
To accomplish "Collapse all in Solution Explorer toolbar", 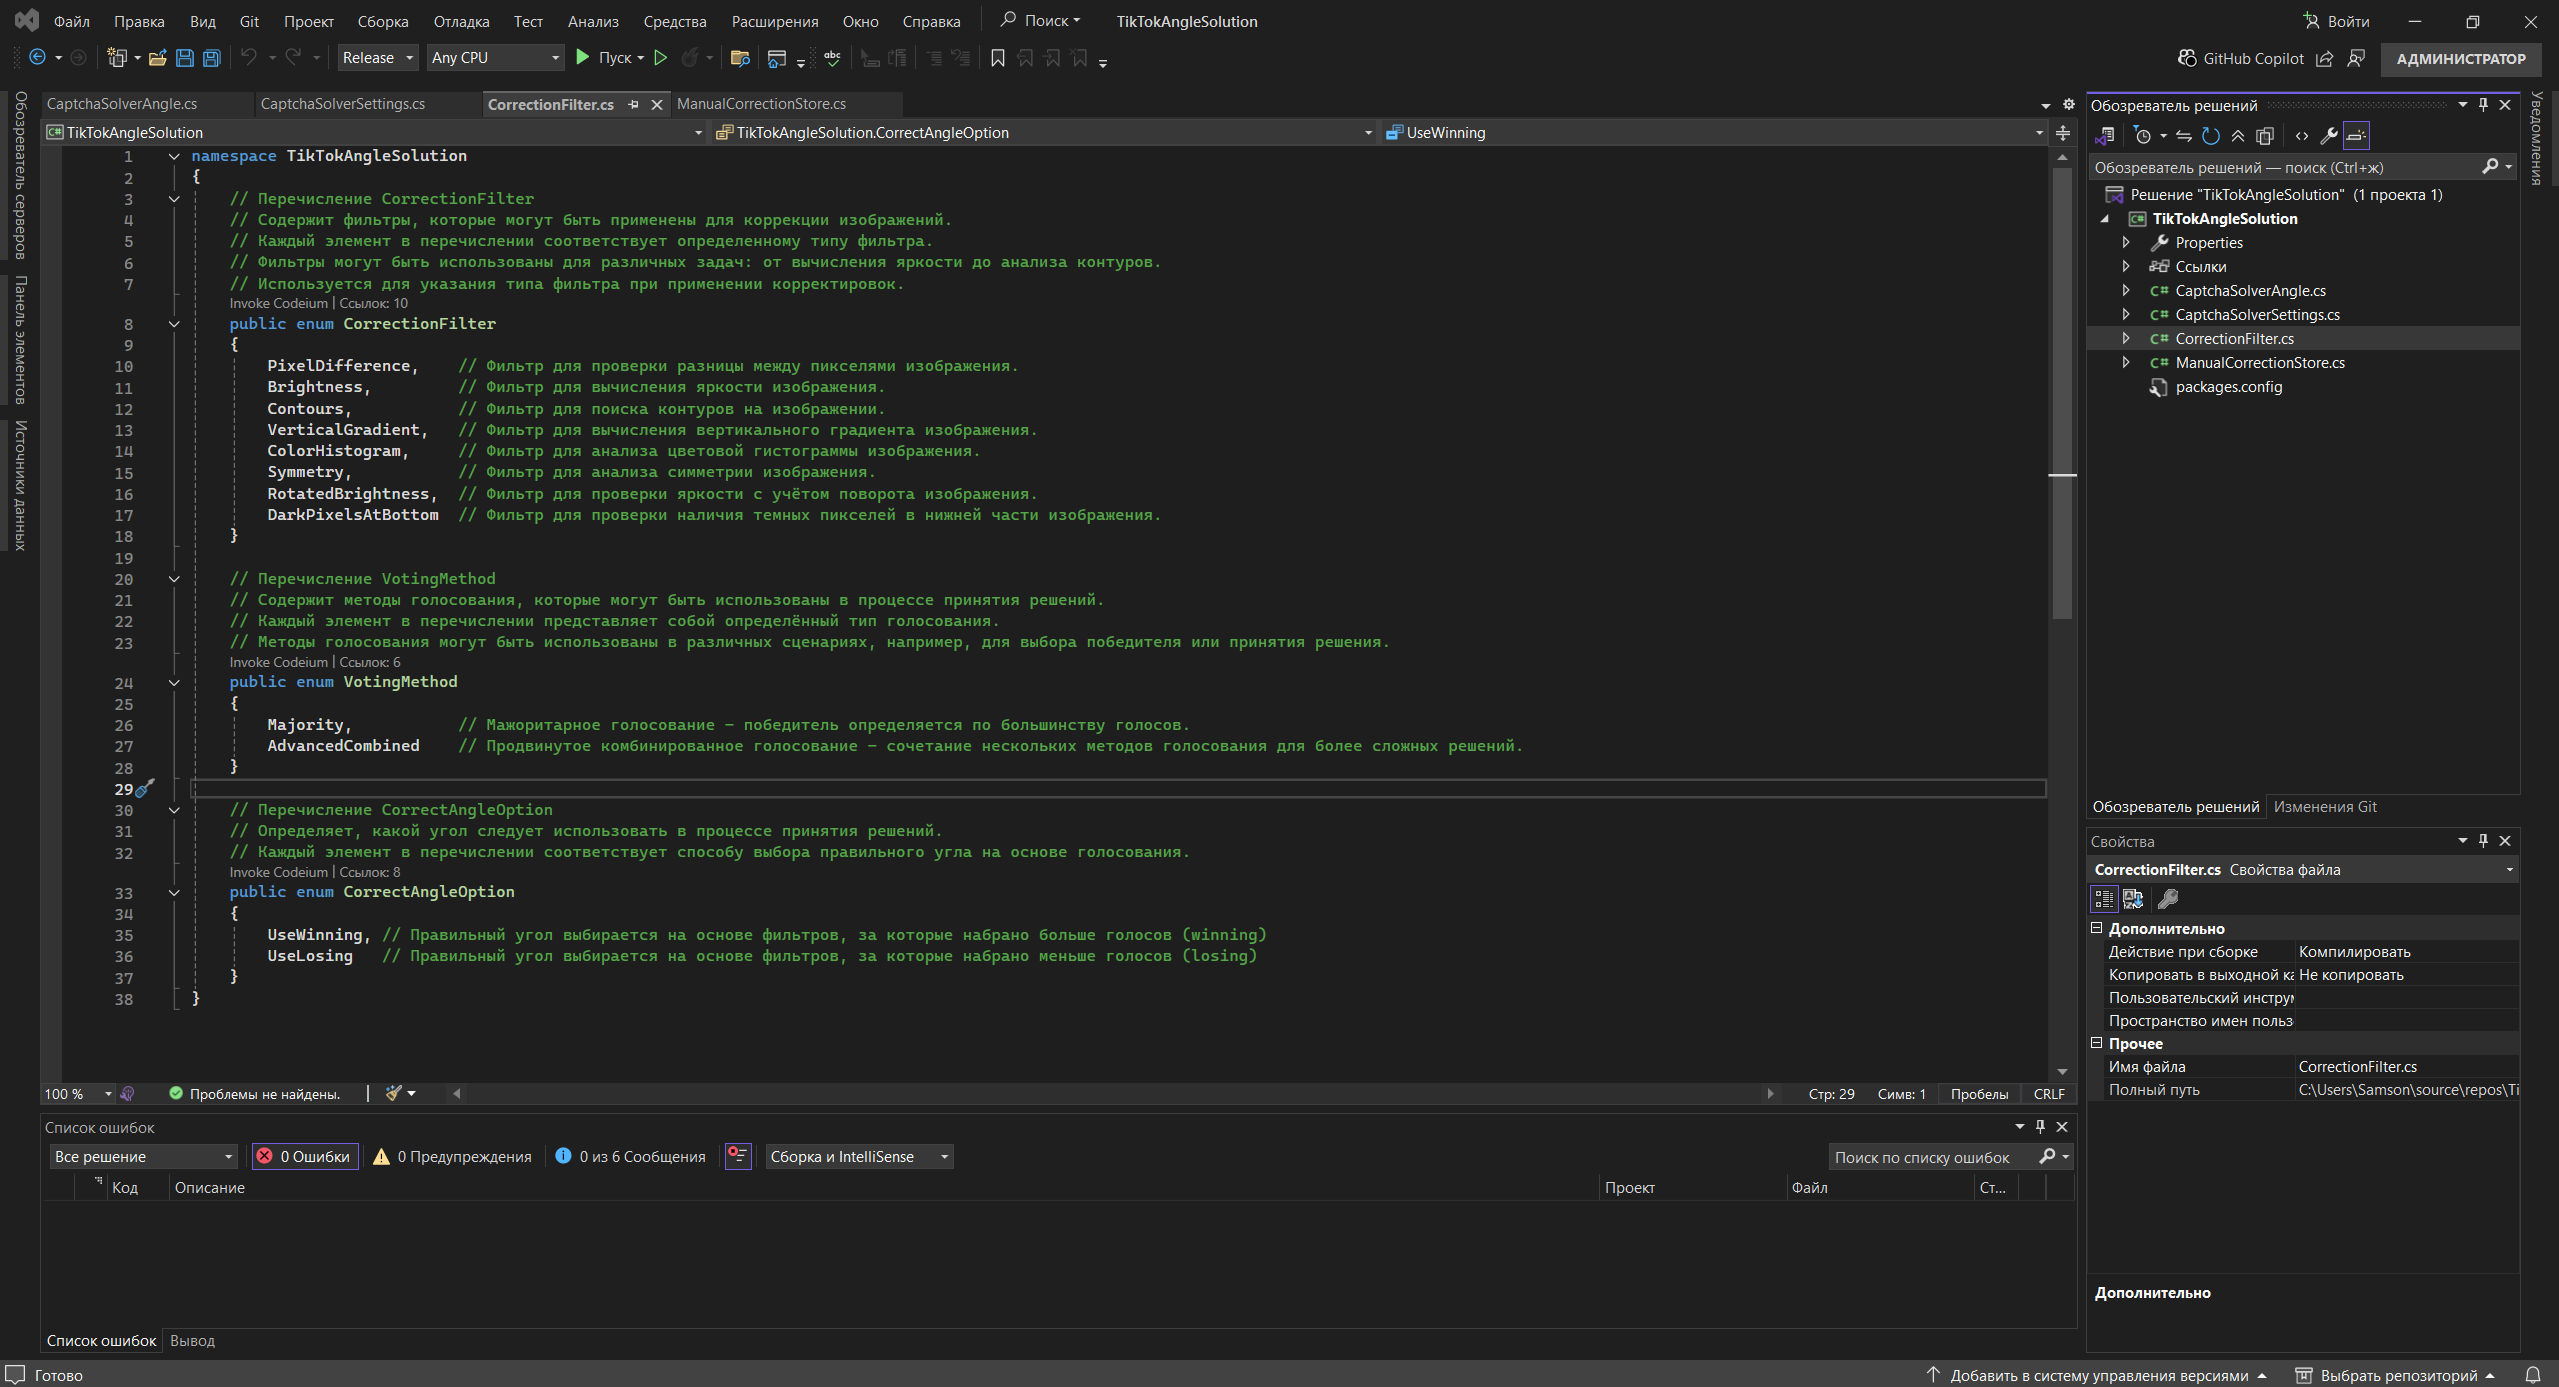I will pos(2238,136).
